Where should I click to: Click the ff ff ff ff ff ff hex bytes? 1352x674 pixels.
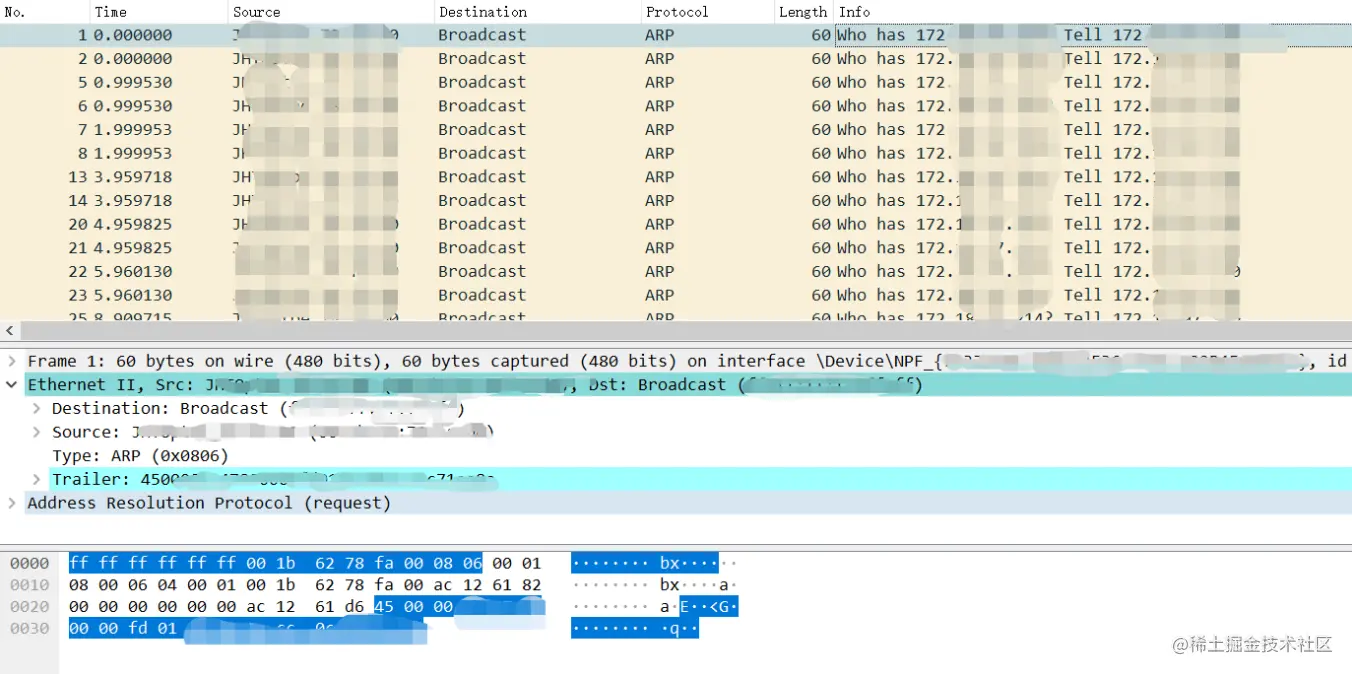coord(153,563)
